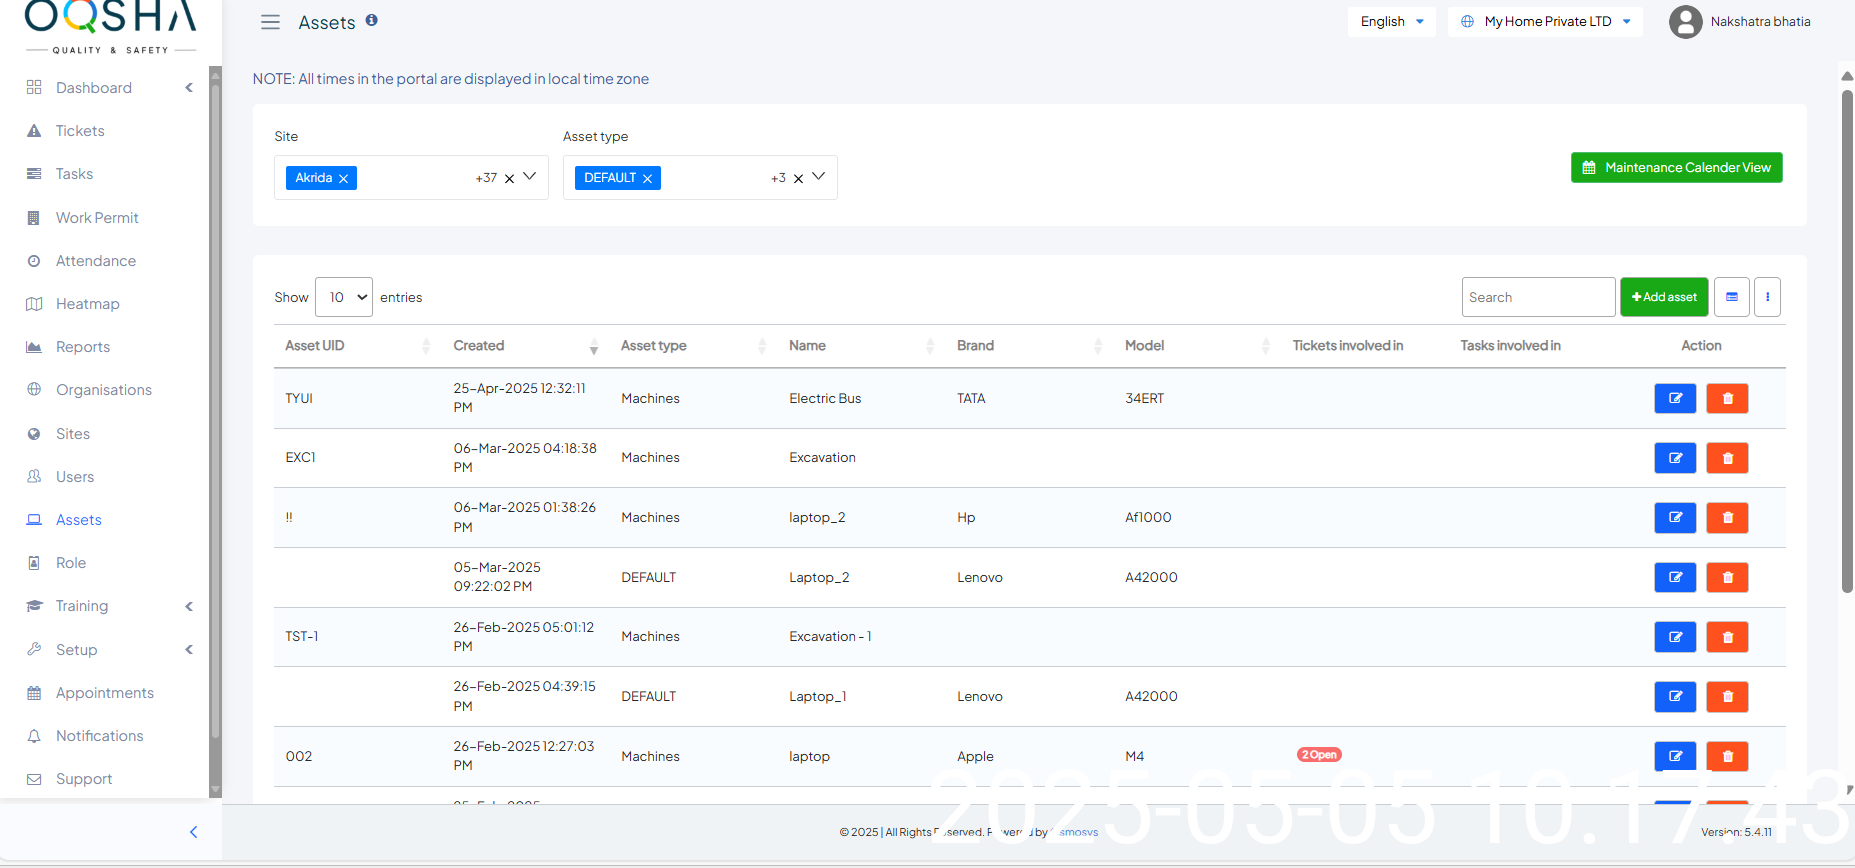1855x868 pixels.
Task: Click the info icon next to Assets heading
Action: (371, 20)
